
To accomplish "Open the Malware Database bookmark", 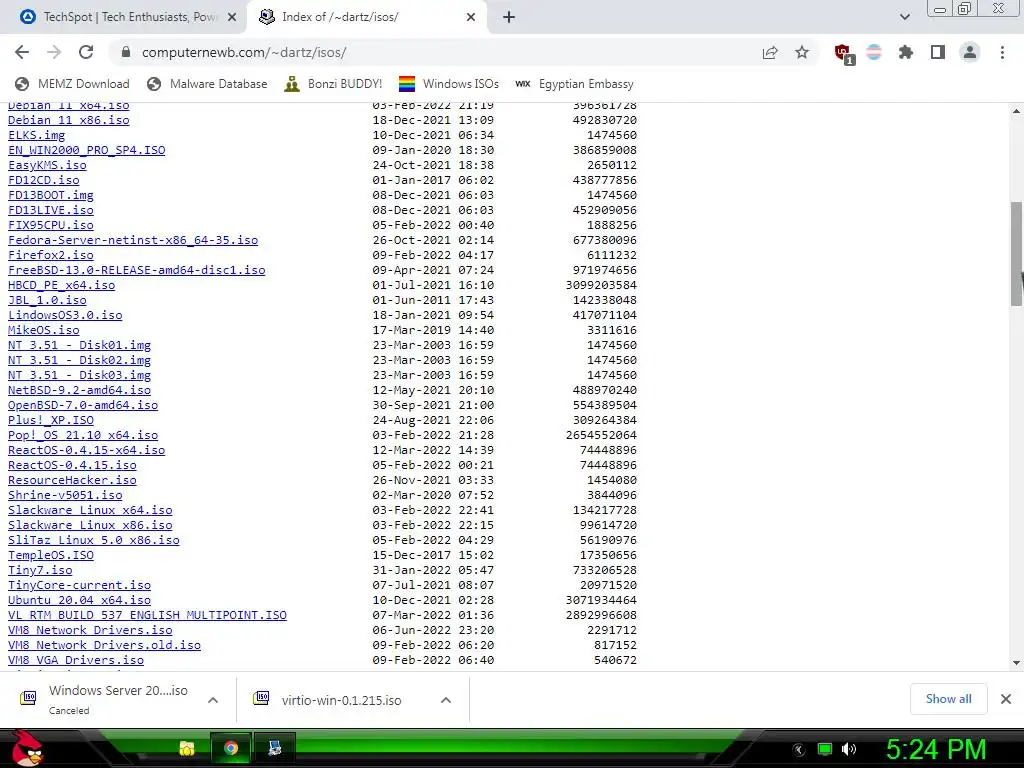I will pos(207,84).
